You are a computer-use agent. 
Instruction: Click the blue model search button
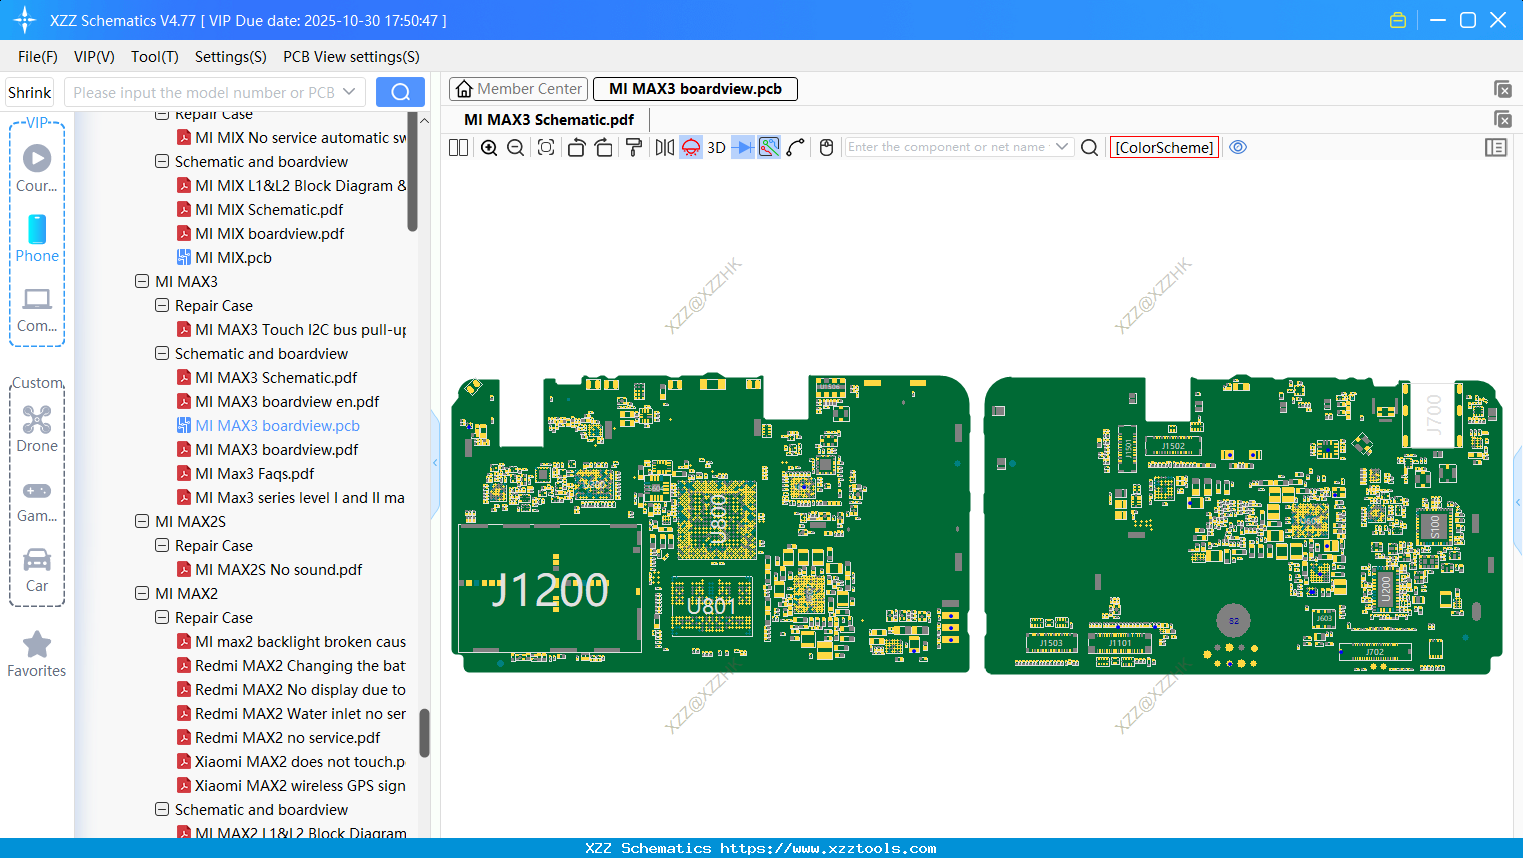[x=400, y=92]
